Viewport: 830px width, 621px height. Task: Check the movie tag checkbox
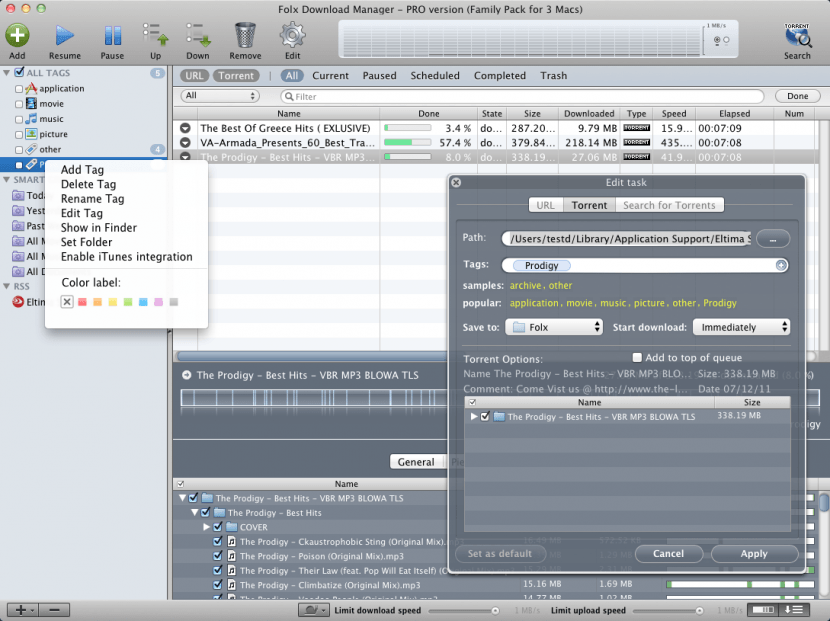point(19,104)
